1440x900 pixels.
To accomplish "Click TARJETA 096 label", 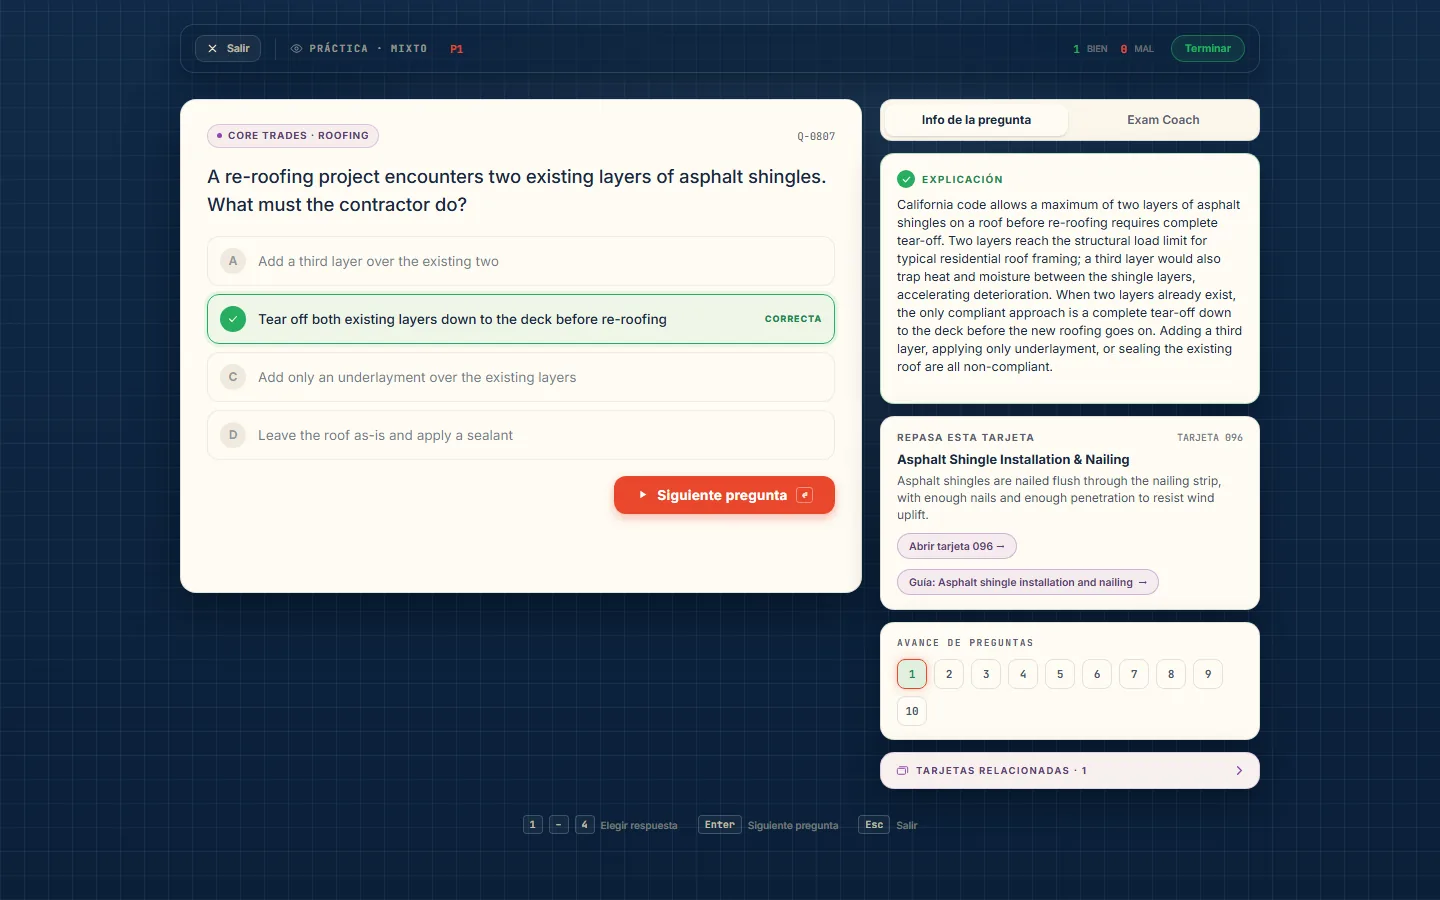I will click(1210, 438).
